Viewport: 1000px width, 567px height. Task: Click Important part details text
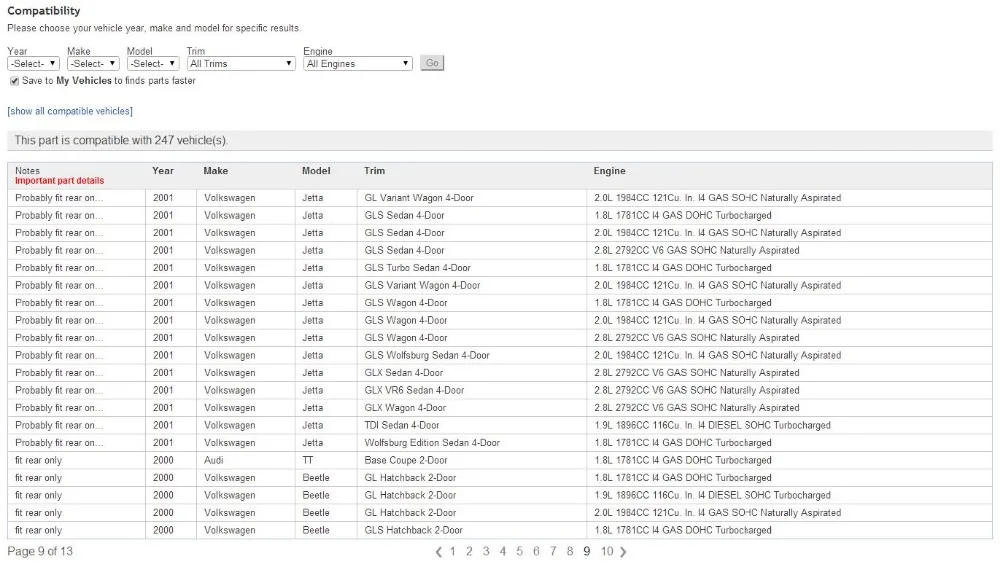pyautogui.click(x=59, y=181)
